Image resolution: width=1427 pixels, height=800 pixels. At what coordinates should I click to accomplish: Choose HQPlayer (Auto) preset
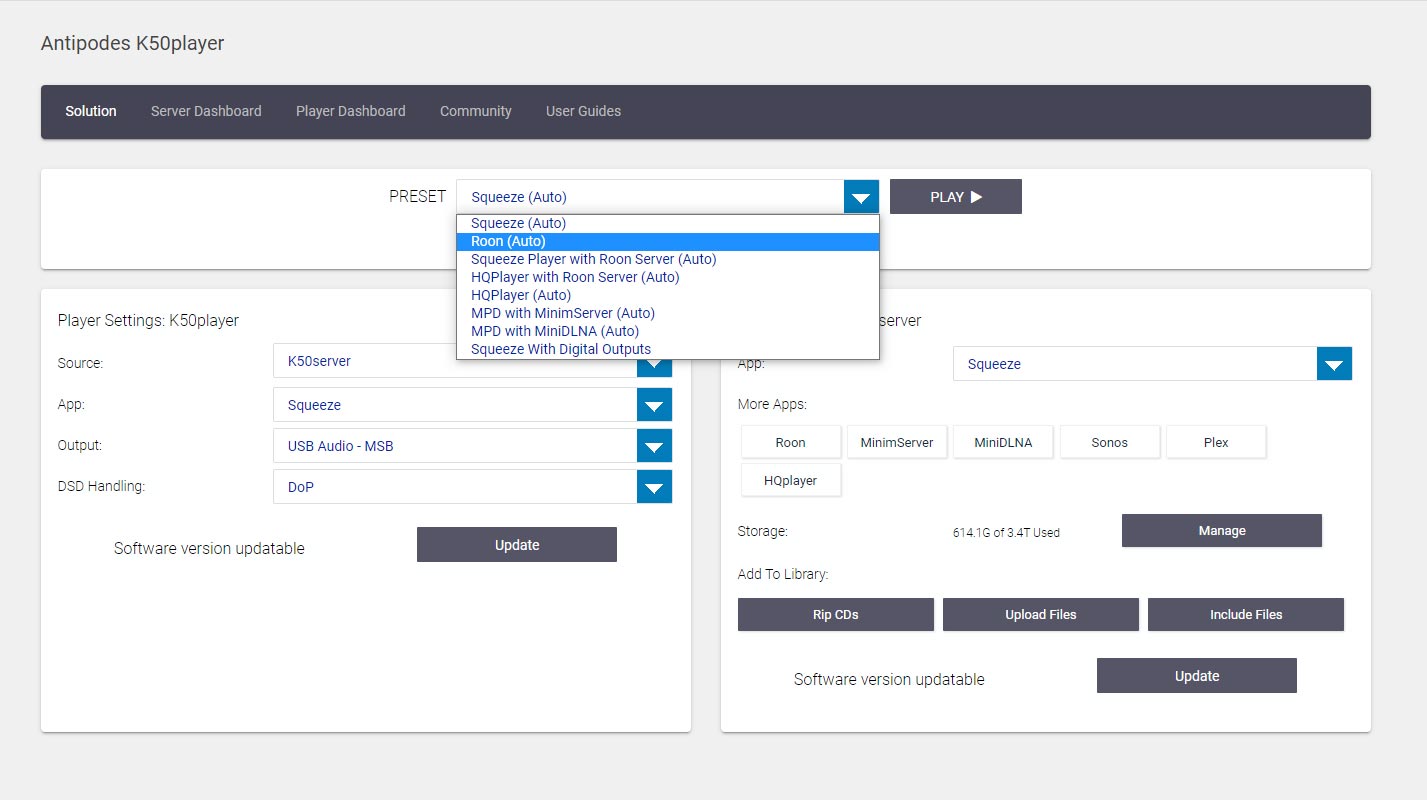coord(668,295)
